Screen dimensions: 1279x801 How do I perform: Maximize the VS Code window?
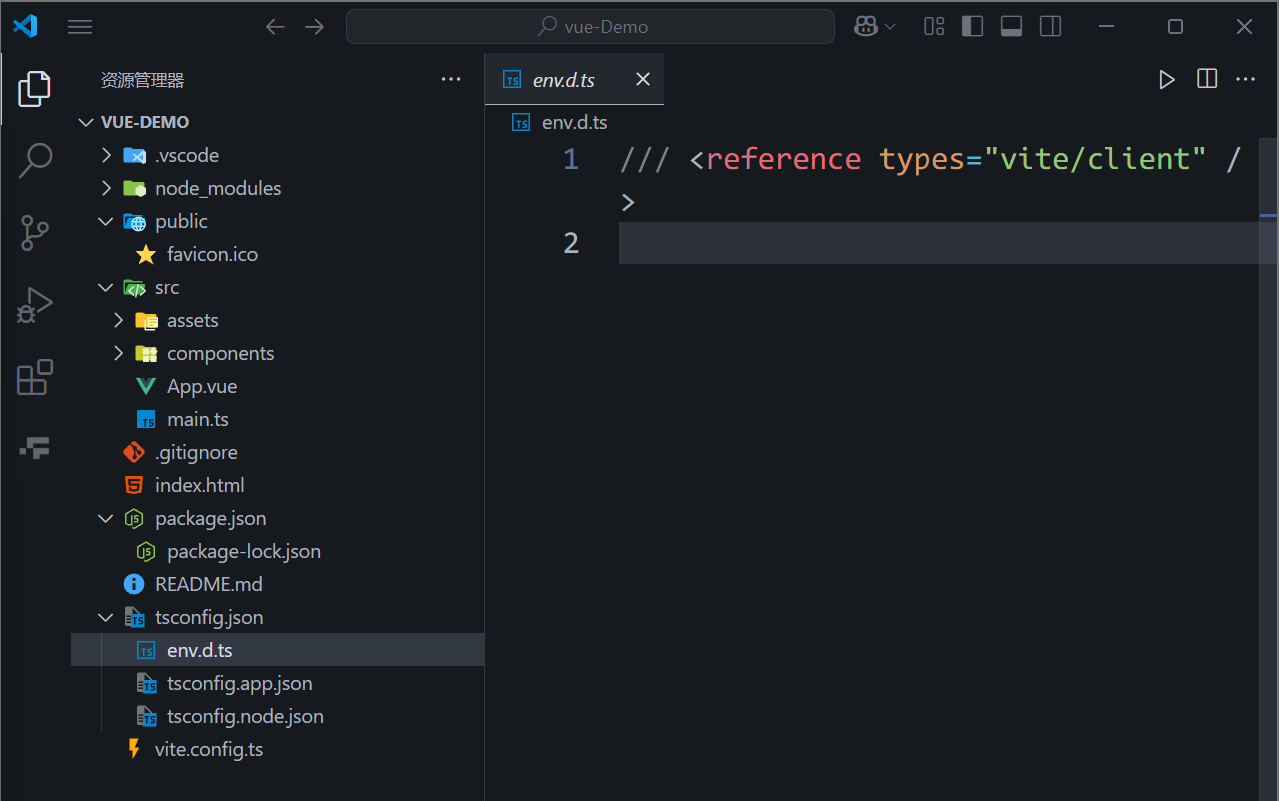(x=1175, y=27)
